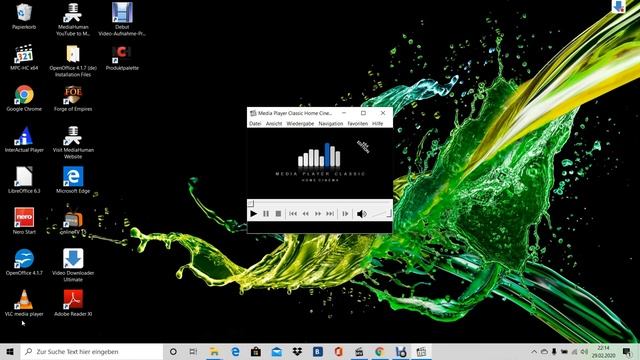Image resolution: width=640 pixels, height=360 pixels.
Task: Select the Adobe Reader XI desktop icon
Action: pyautogui.click(x=73, y=303)
